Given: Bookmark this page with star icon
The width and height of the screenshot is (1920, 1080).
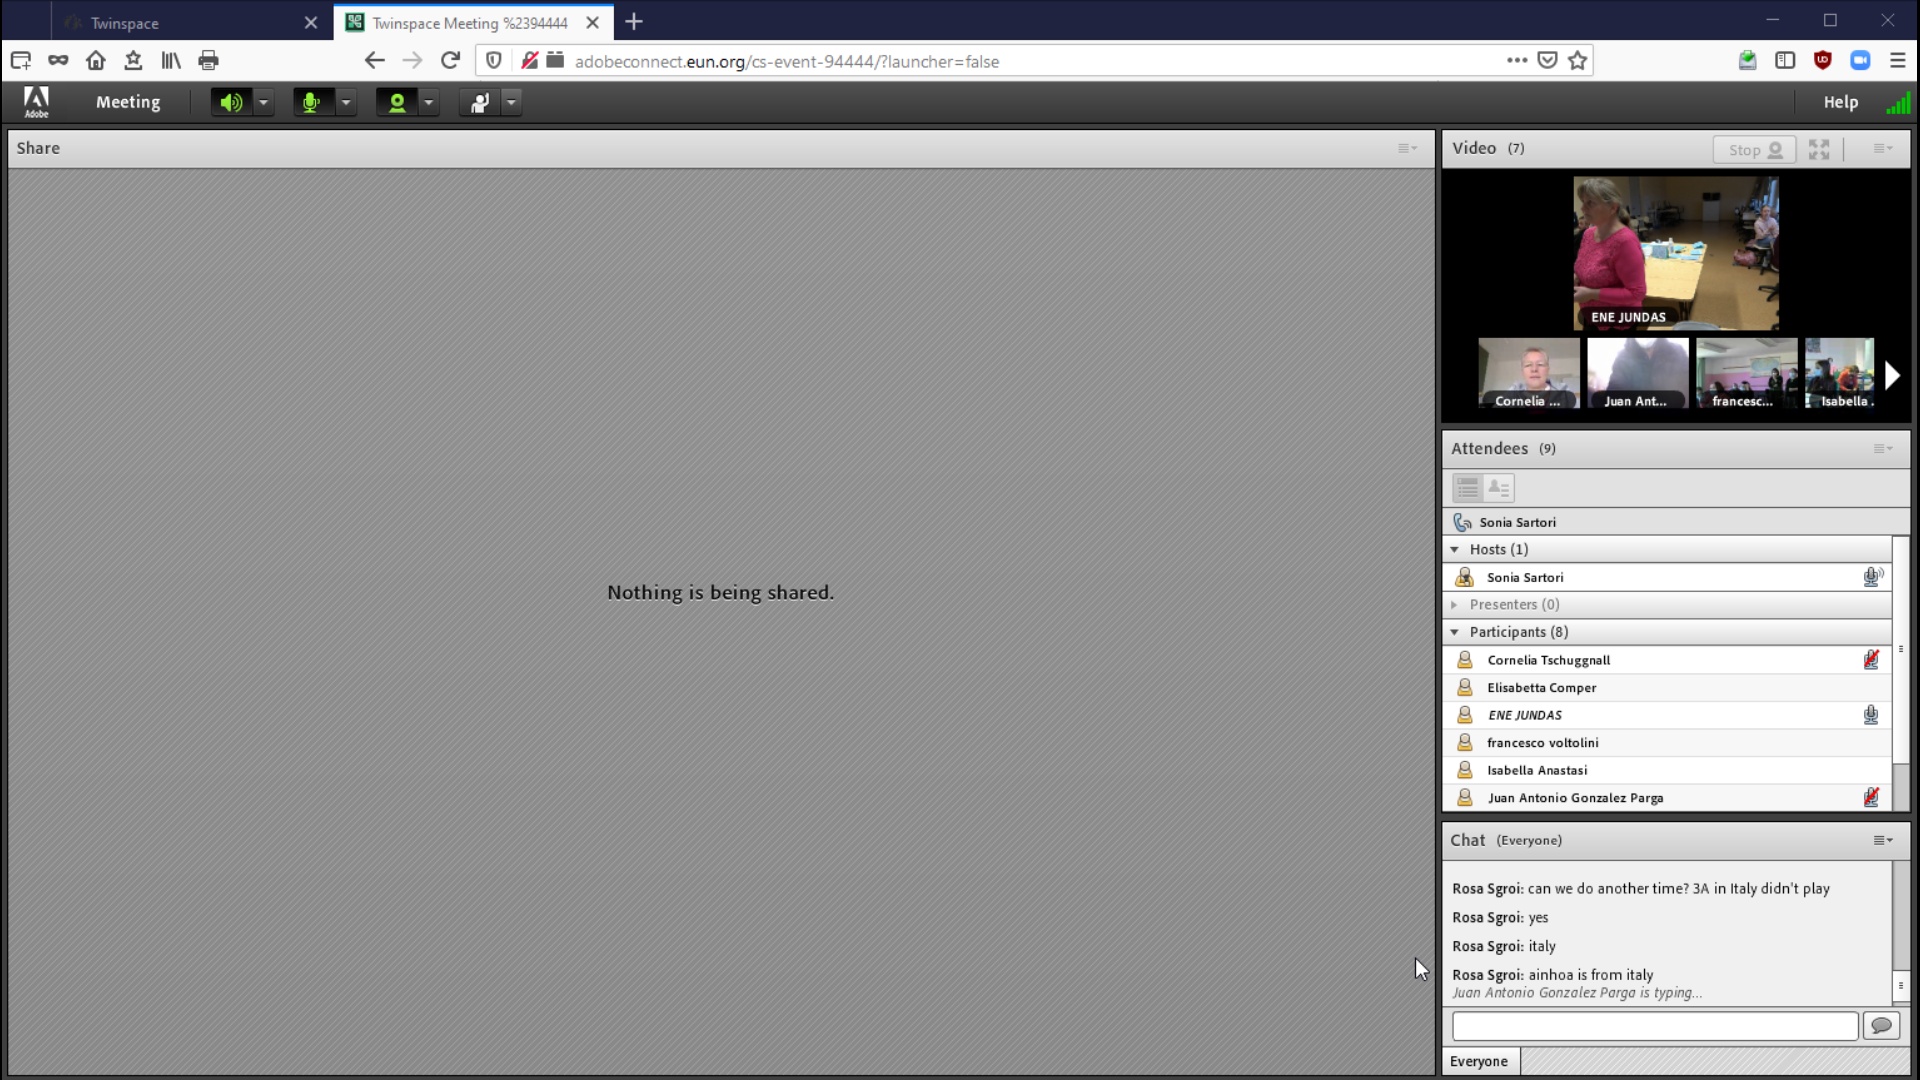Looking at the screenshot, I should pyautogui.click(x=1578, y=61).
